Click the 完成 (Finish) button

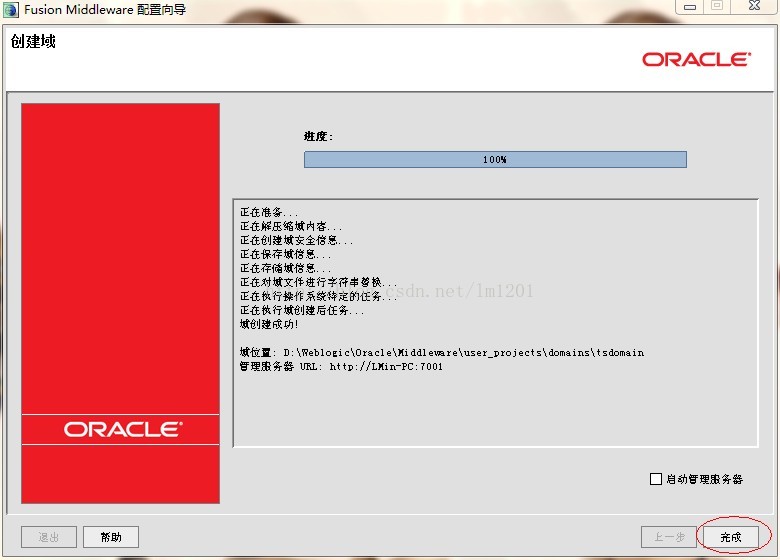pos(731,537)
